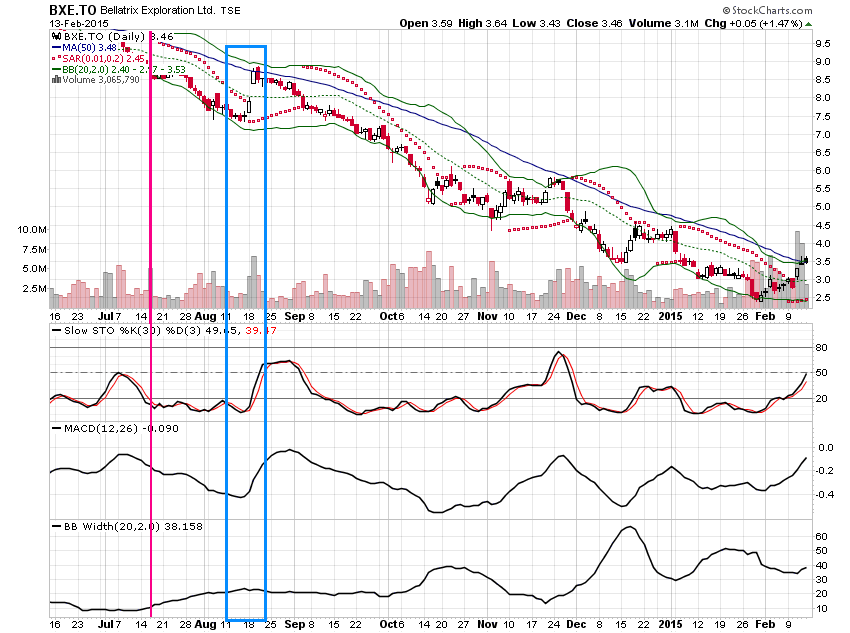Click the Close 3.46 value
The width and height of the screenshot is (850, 633).
[x=594, y=23]
